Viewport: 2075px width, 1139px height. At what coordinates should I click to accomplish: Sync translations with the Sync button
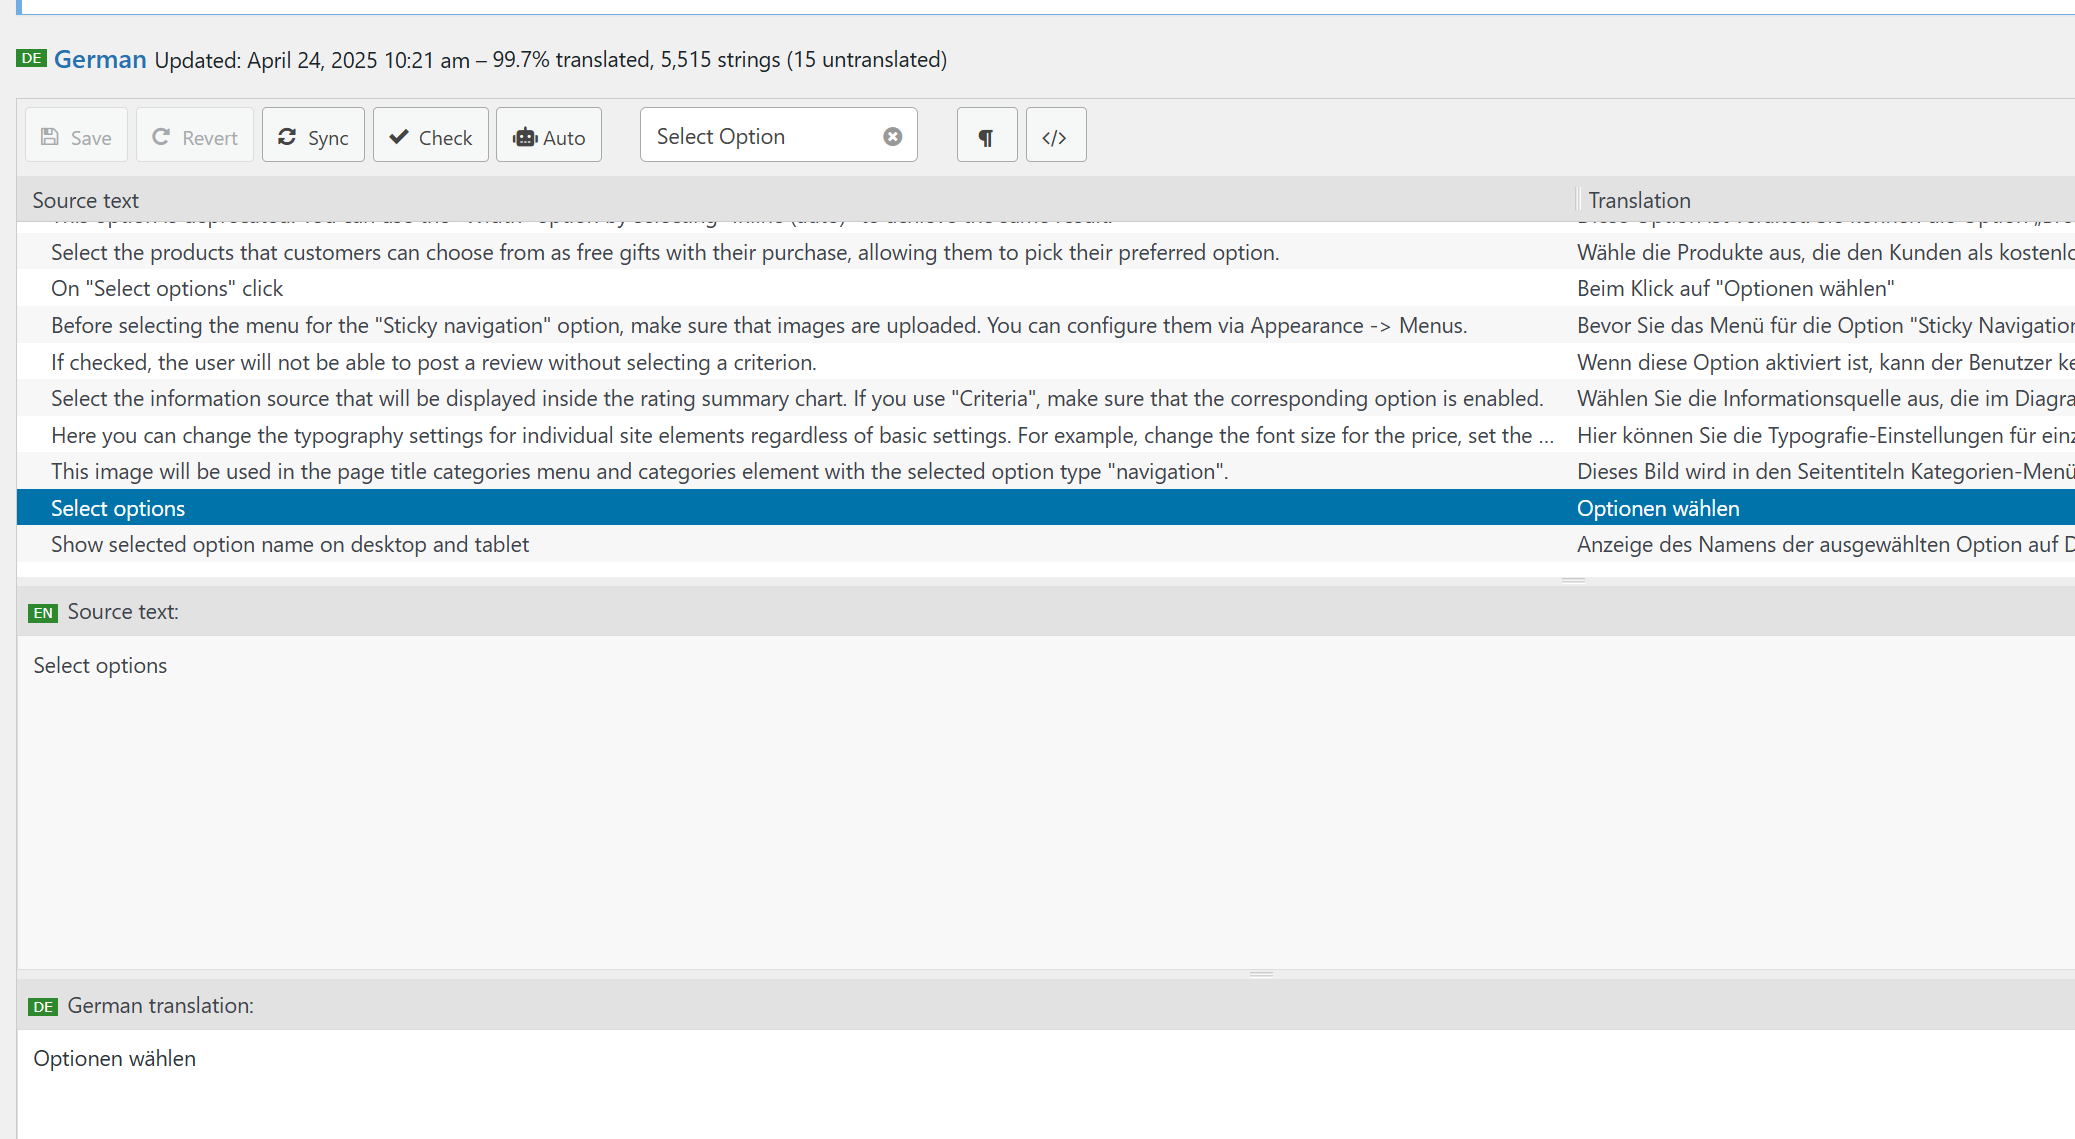click(313, 135)
